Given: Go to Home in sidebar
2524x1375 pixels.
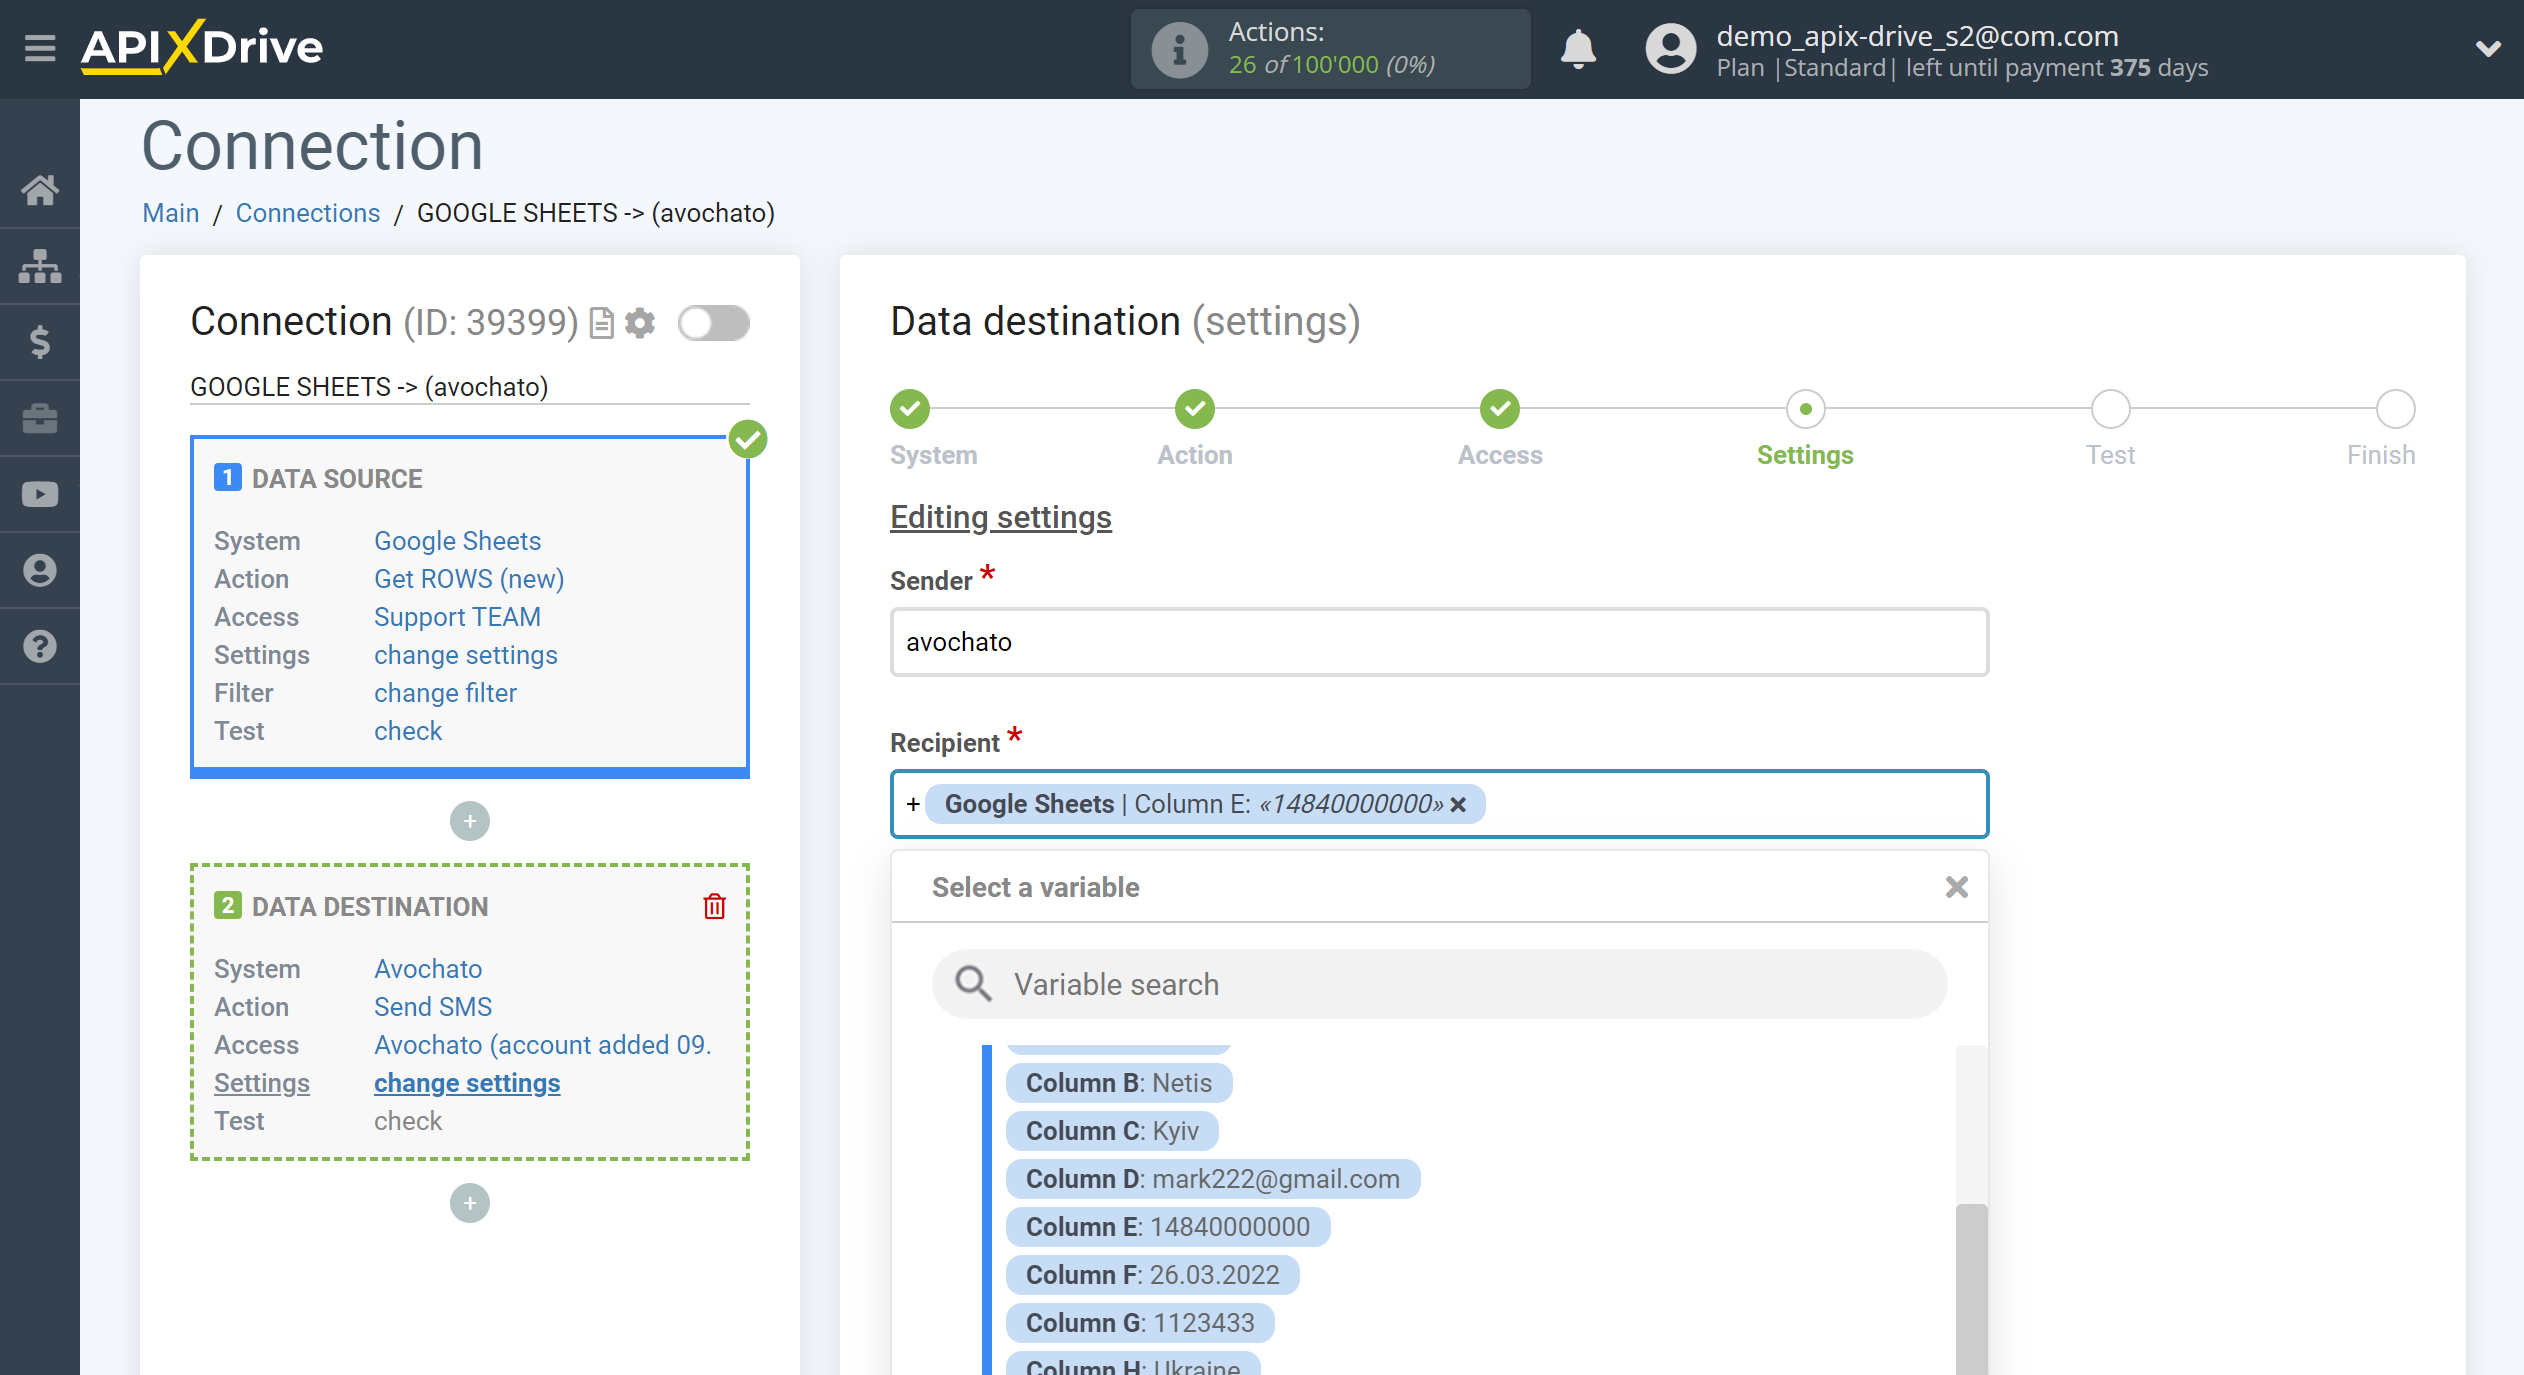Looking at the screenshot, I should (40, 190).
